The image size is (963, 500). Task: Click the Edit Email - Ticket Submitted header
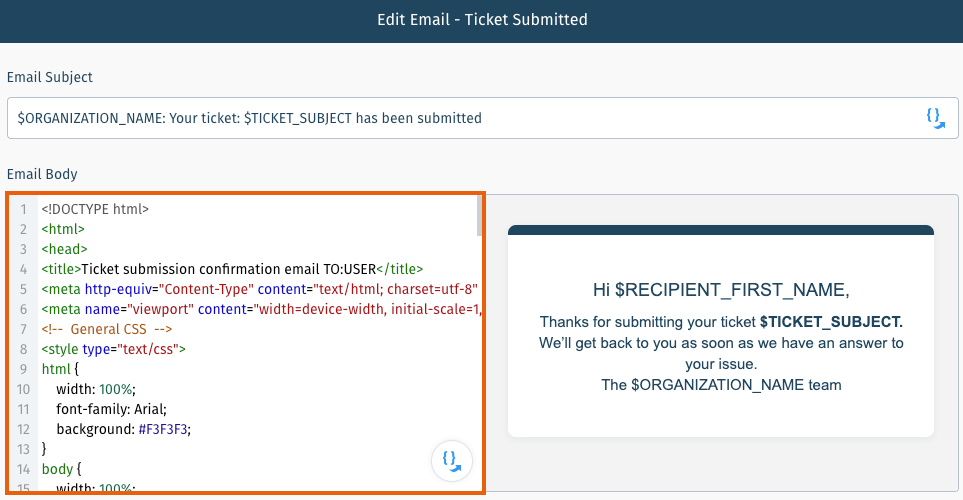482,20
